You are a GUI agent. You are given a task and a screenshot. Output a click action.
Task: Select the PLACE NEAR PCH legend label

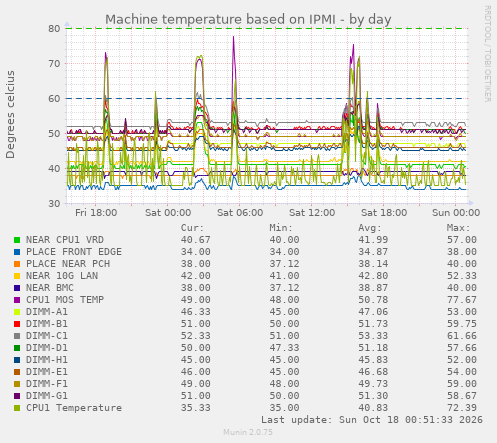pos(68,264)
